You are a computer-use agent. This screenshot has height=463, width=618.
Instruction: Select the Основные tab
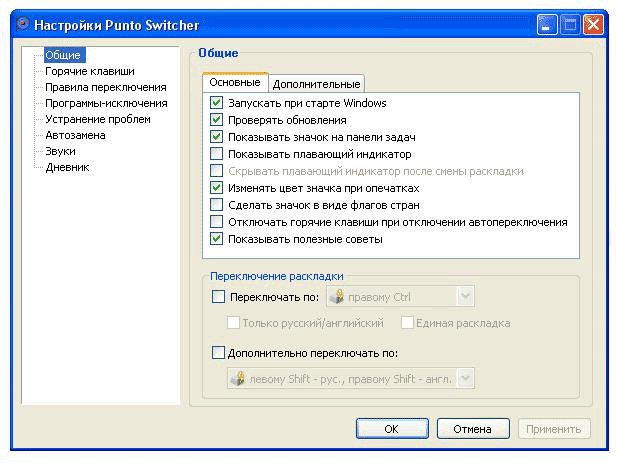[x=235, y=83]
